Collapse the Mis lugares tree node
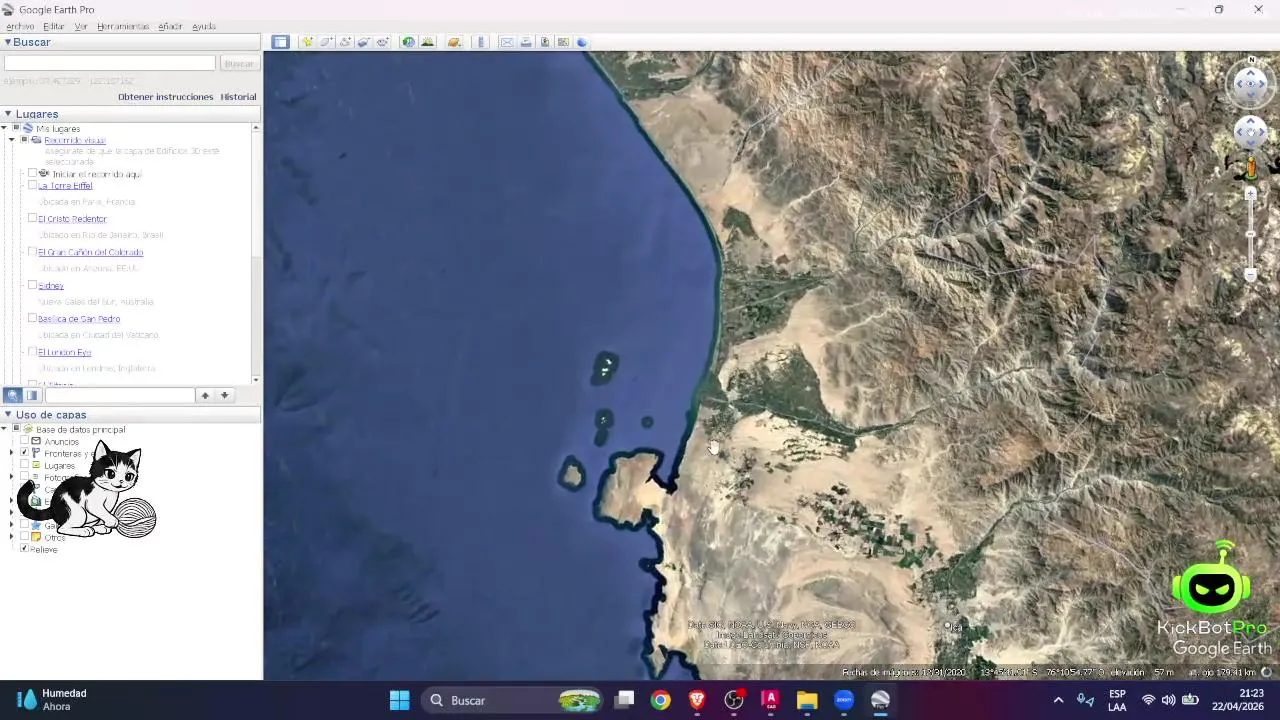Image resolution: width=1280 pixels, height=720 pixels. (x=4, y=128)
